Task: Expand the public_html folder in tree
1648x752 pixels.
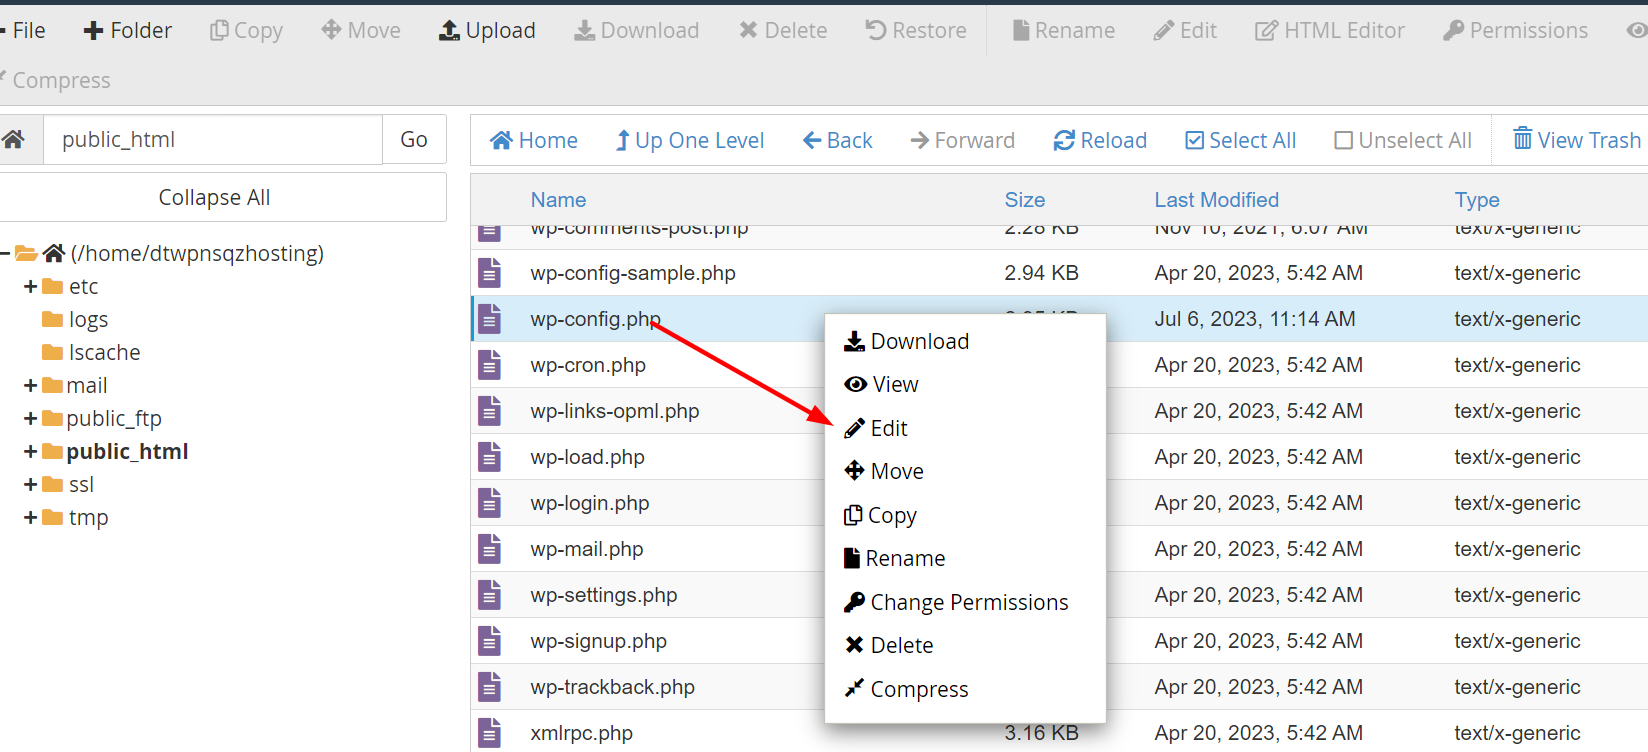Action: coord(30,452)
